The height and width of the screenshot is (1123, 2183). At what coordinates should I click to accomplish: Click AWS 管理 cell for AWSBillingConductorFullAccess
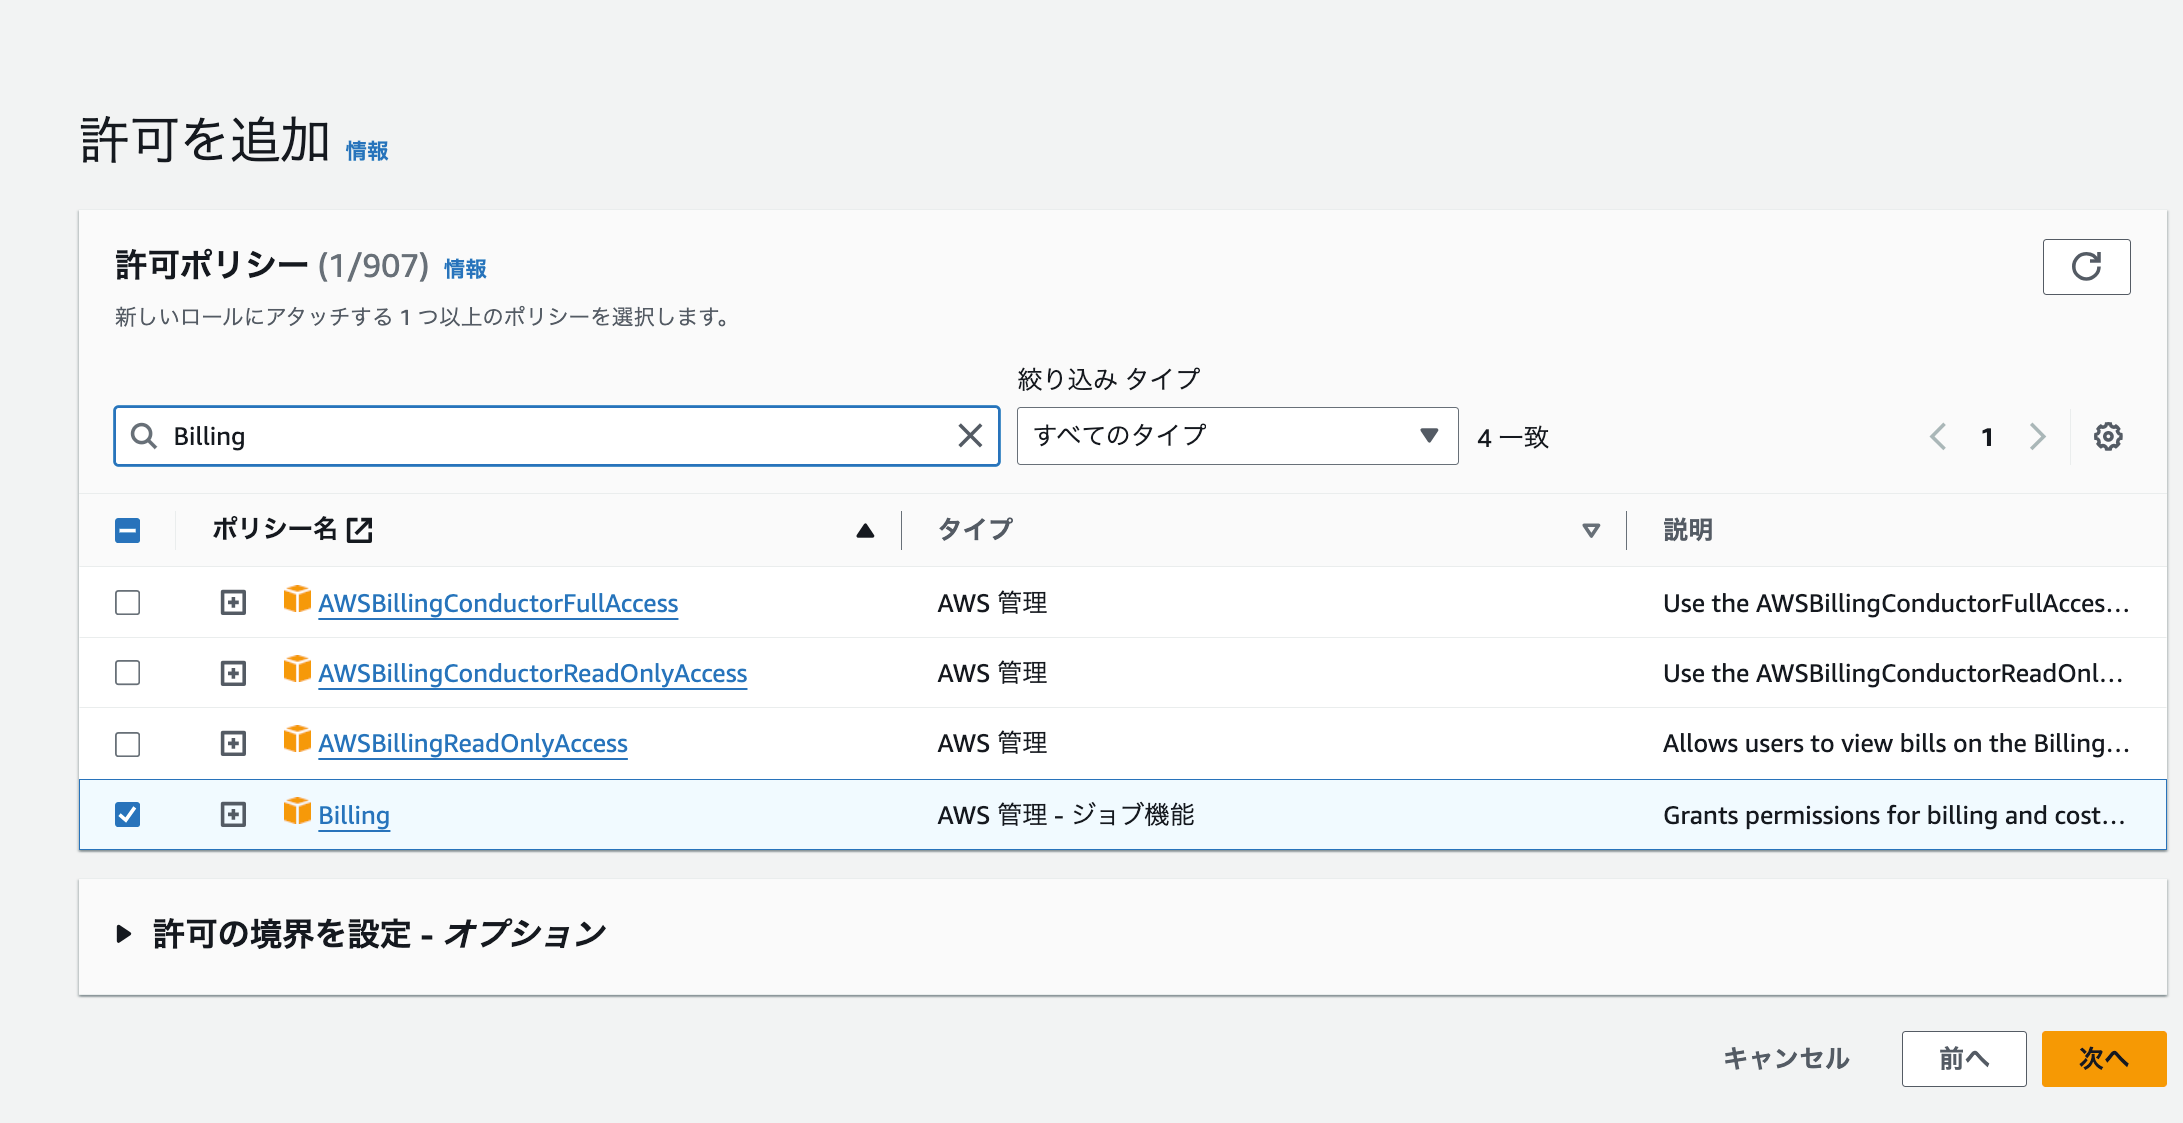[x=992, y=603]
